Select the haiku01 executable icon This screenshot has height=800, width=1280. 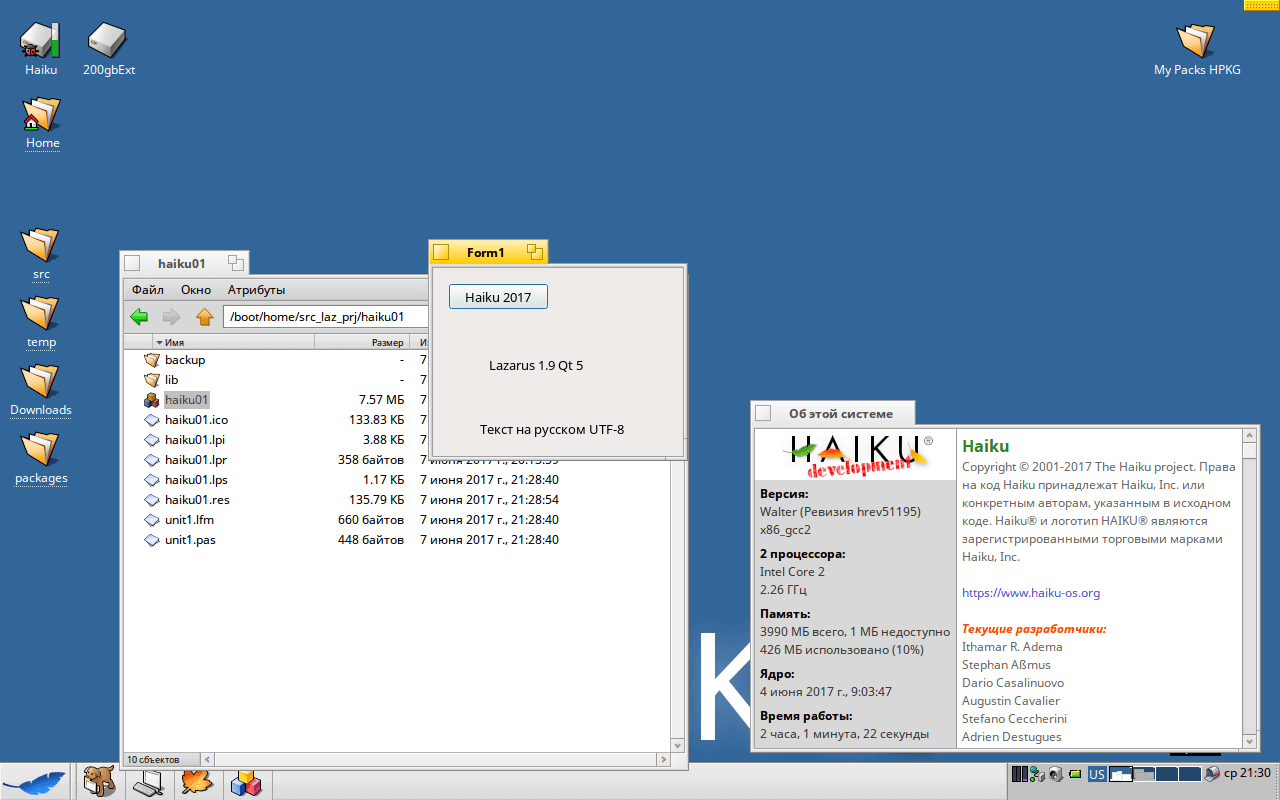152,399
